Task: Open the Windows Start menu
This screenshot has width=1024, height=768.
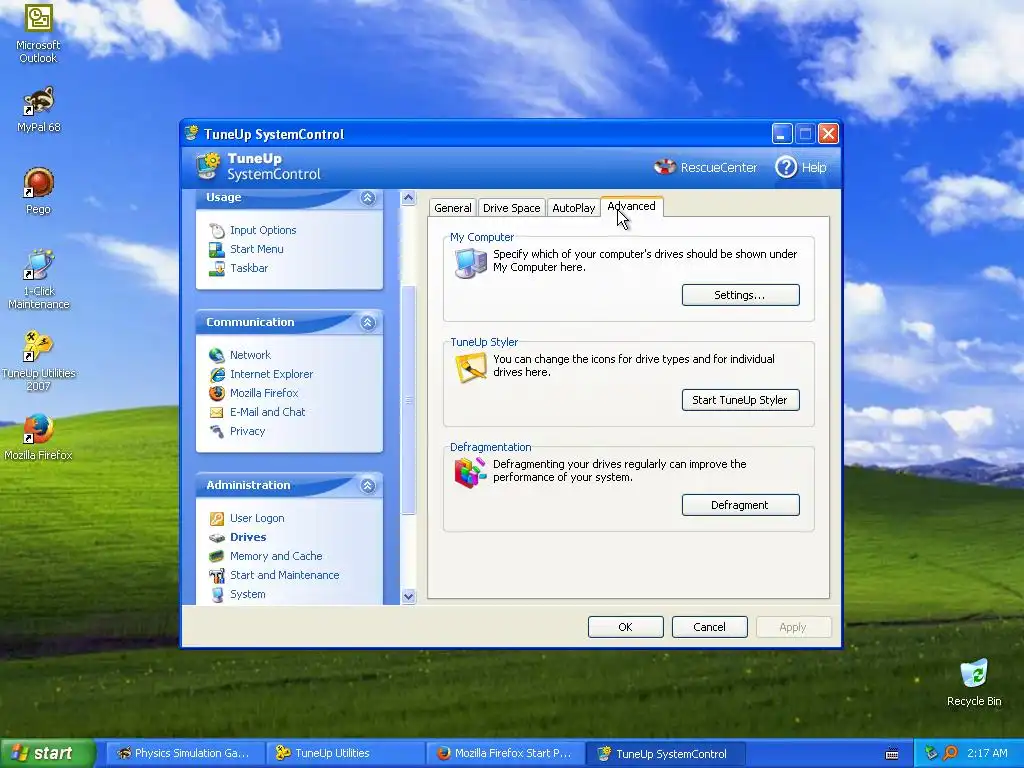Action: 48,753
